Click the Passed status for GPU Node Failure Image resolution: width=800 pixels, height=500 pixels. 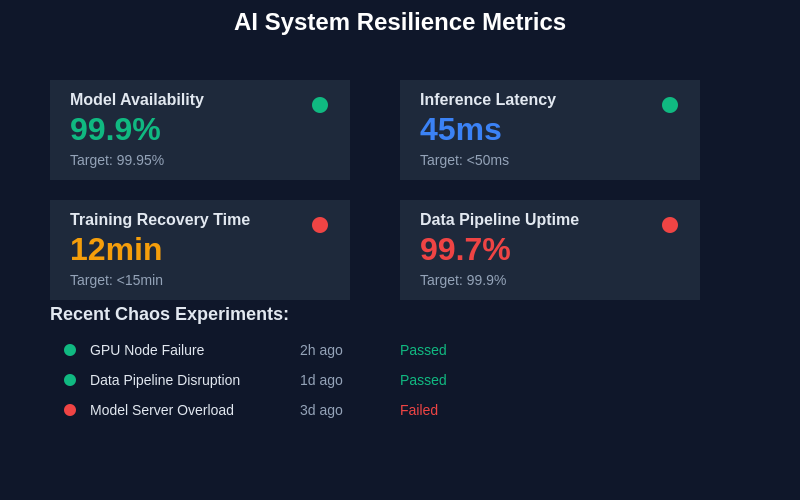[423, 350]
